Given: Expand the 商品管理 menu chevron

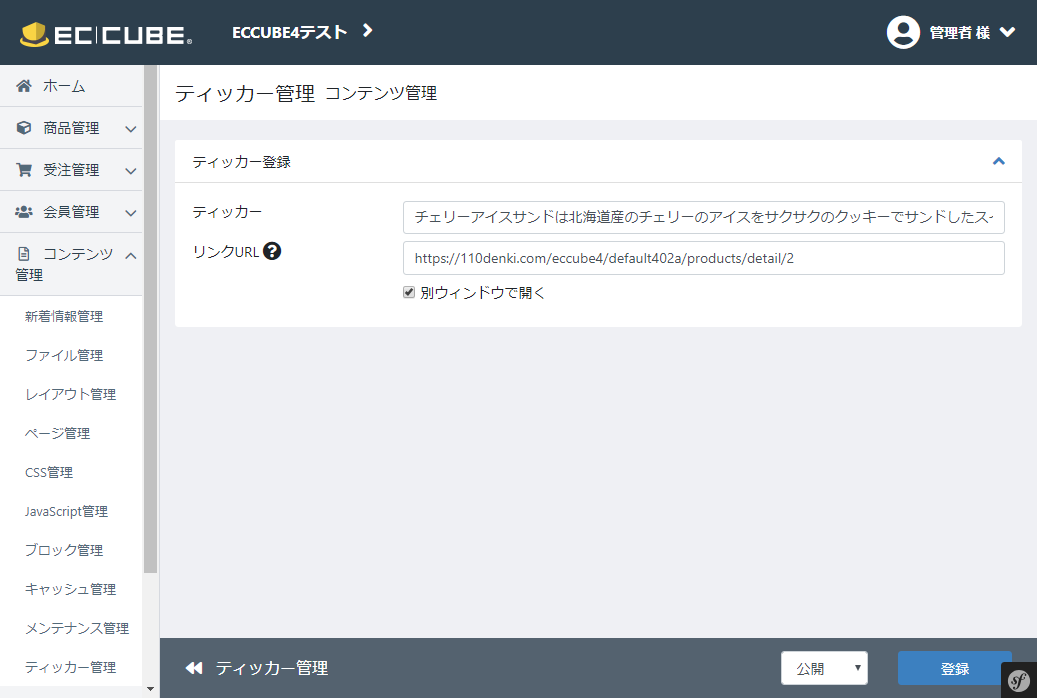Looking at the screenshot, I should pos(131,129).
